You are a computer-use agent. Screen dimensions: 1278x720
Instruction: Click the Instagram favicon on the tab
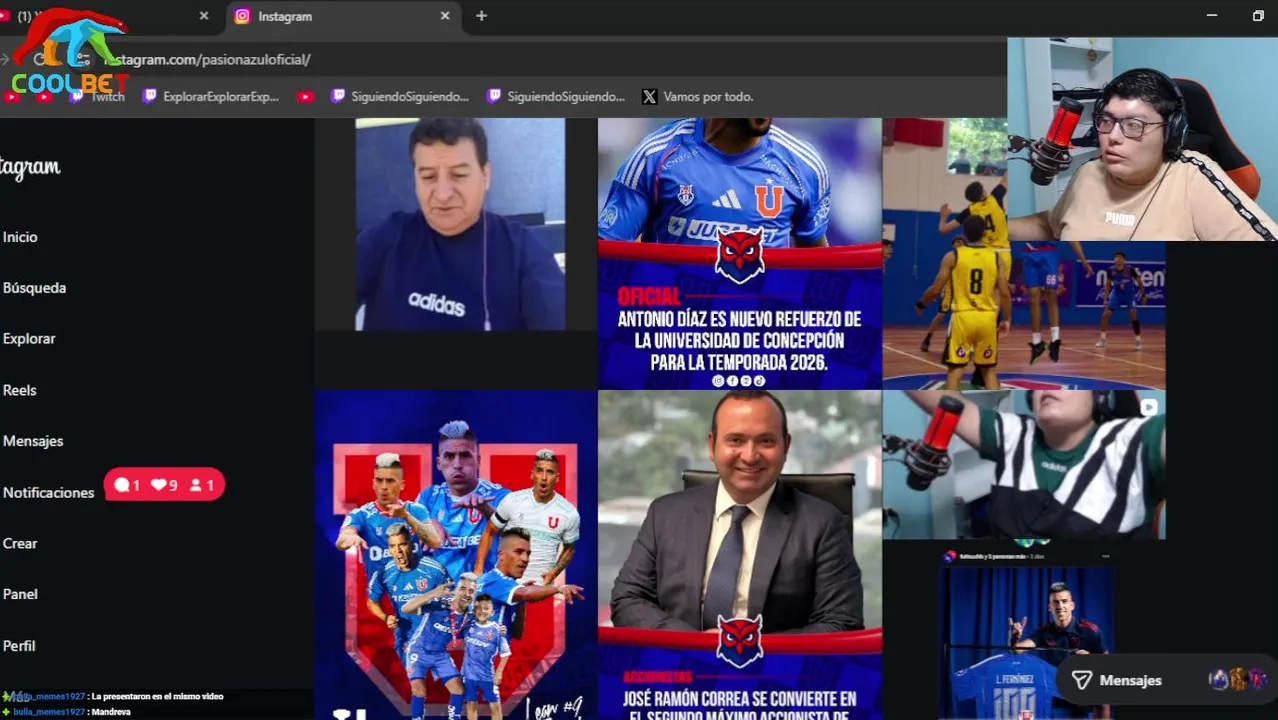[242, 16]
